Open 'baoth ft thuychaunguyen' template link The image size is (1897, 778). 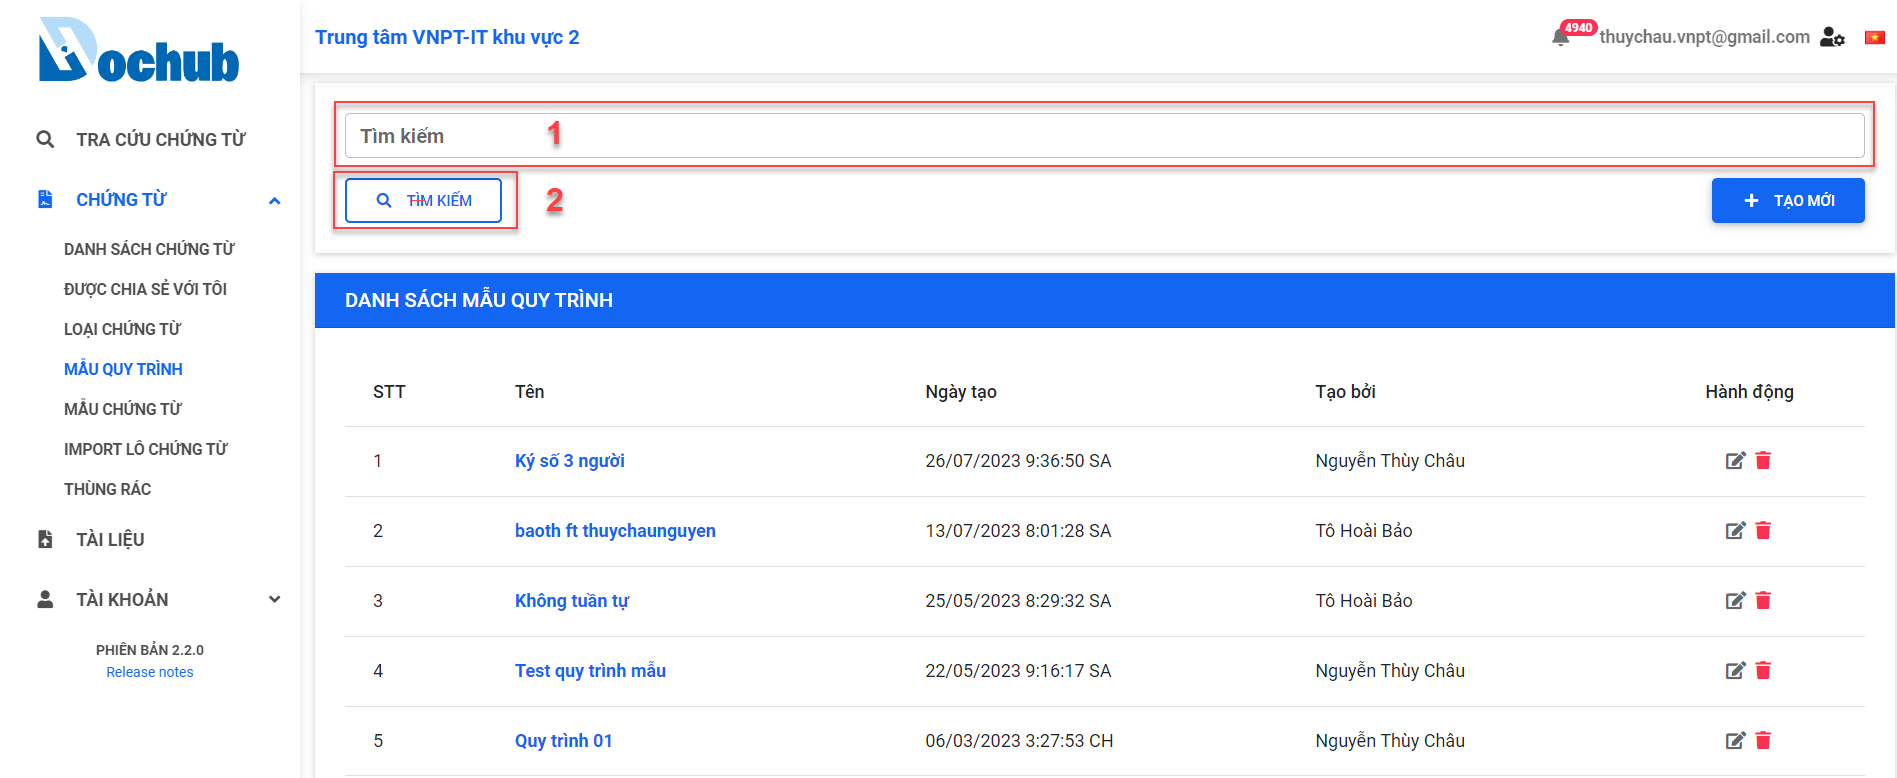pos(615,531)
